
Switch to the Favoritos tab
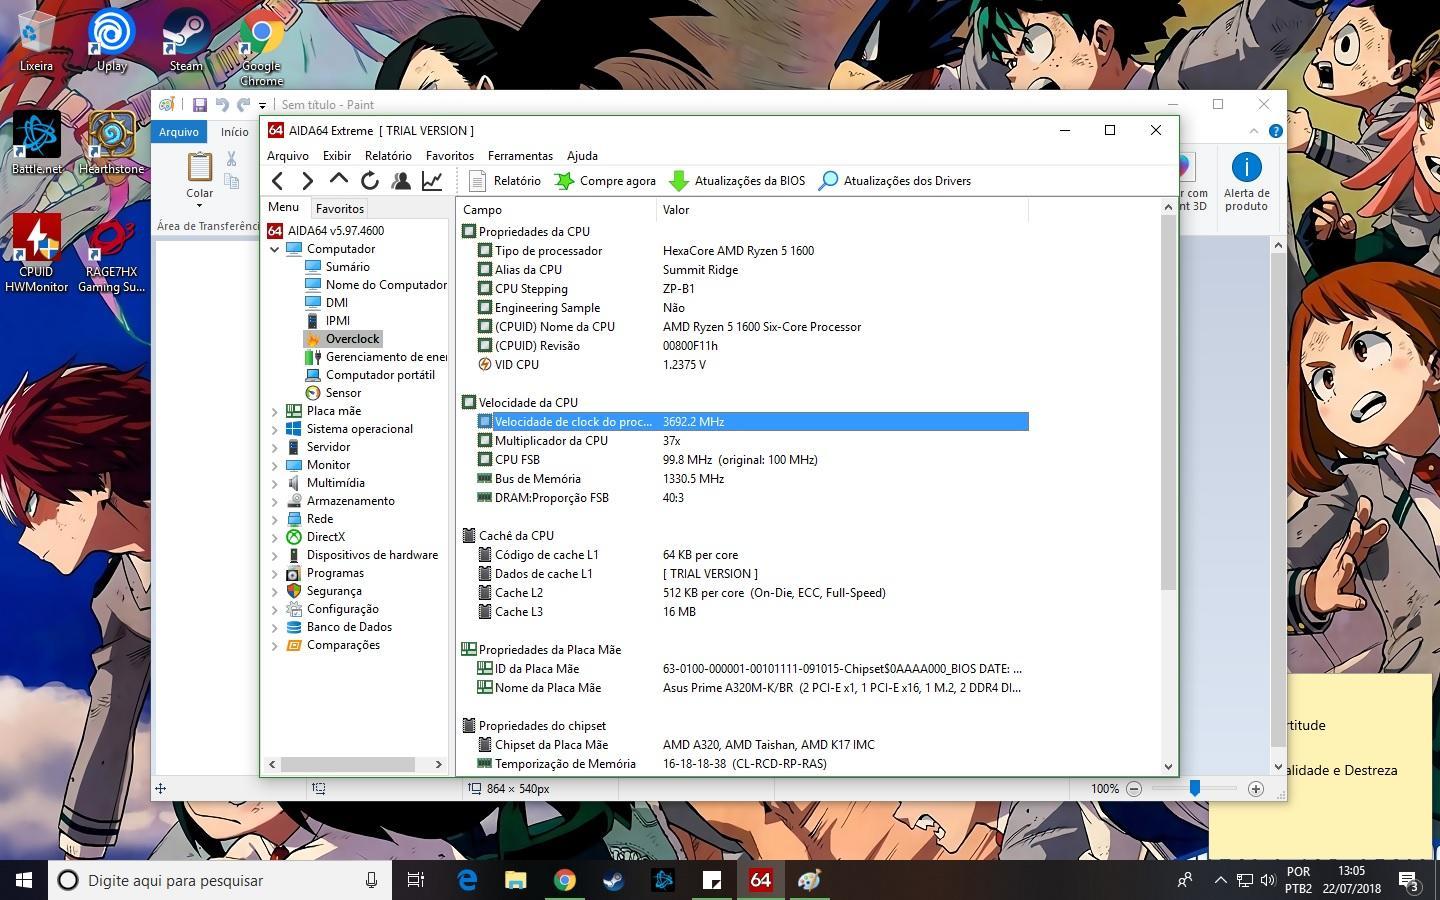[340, 208]
